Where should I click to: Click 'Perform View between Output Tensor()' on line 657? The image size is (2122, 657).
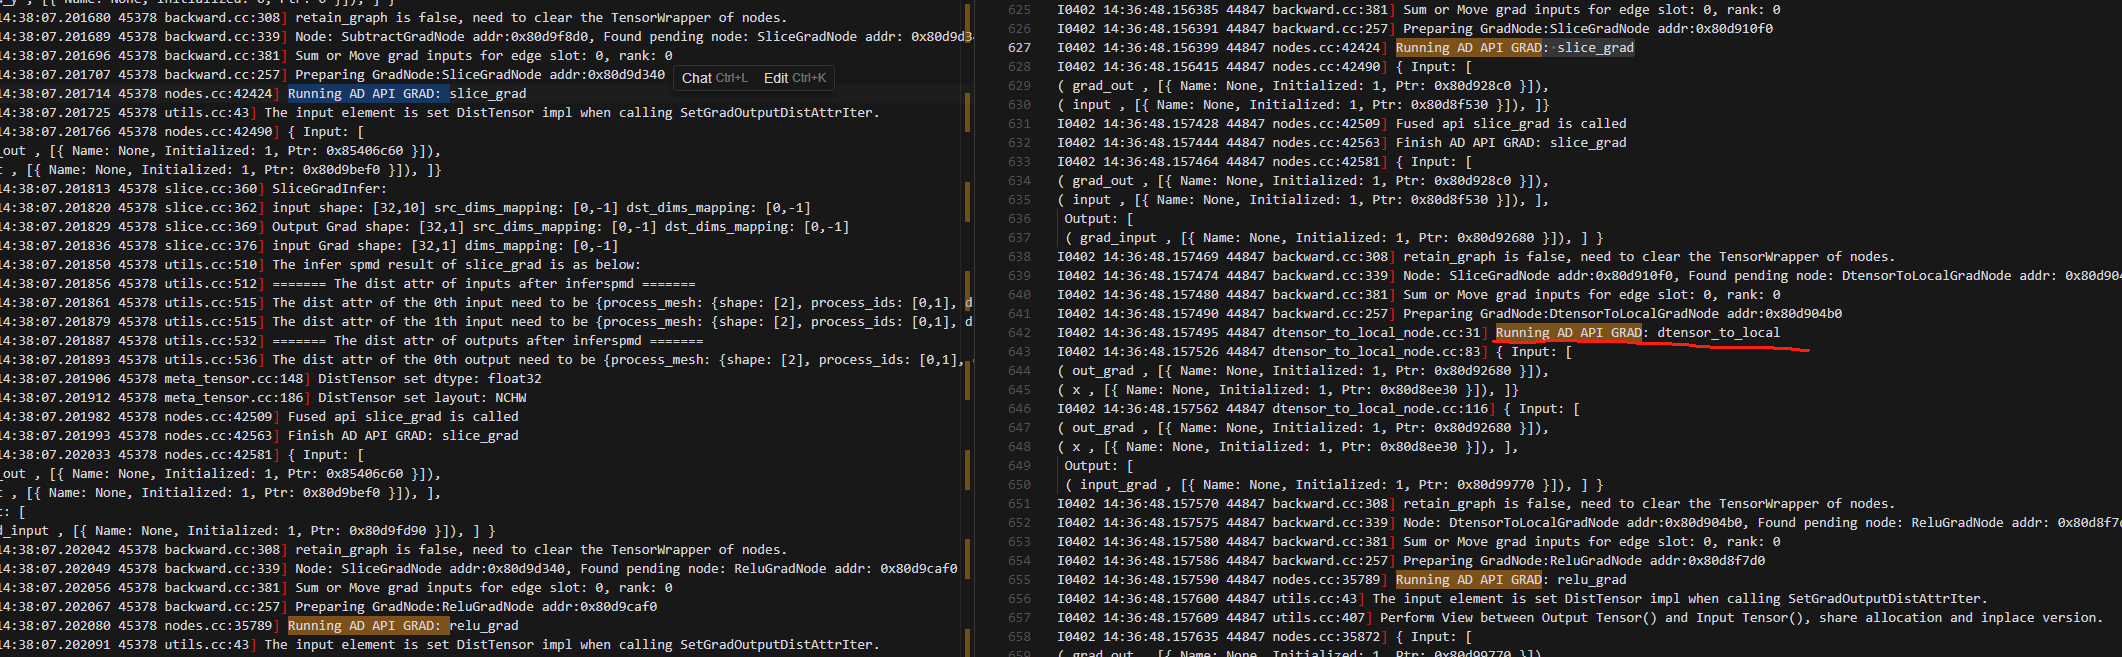tap(1513, 618)
